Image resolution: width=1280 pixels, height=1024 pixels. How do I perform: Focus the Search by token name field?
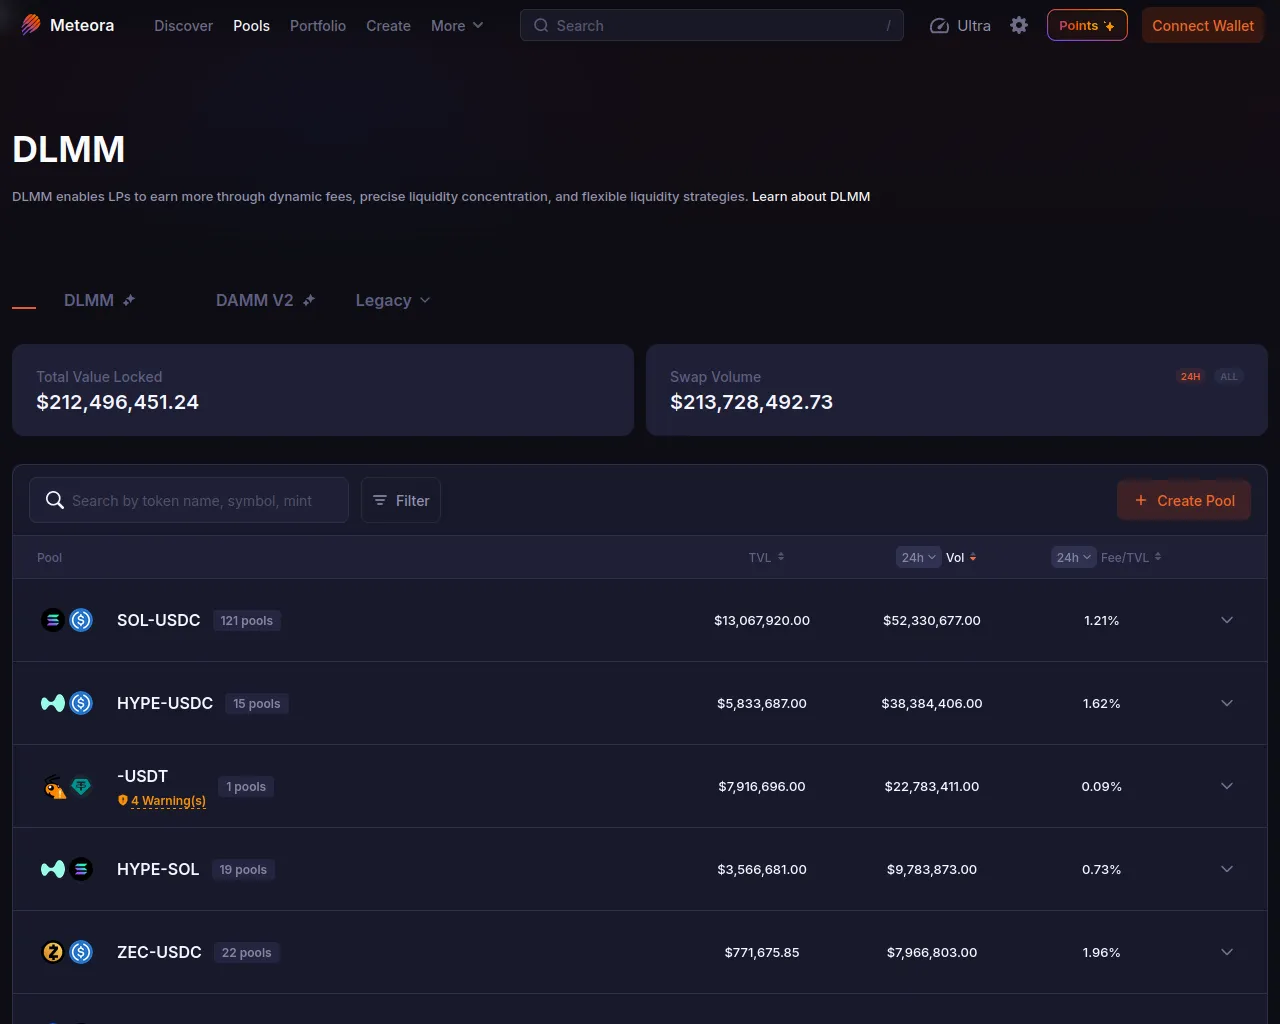189,500
